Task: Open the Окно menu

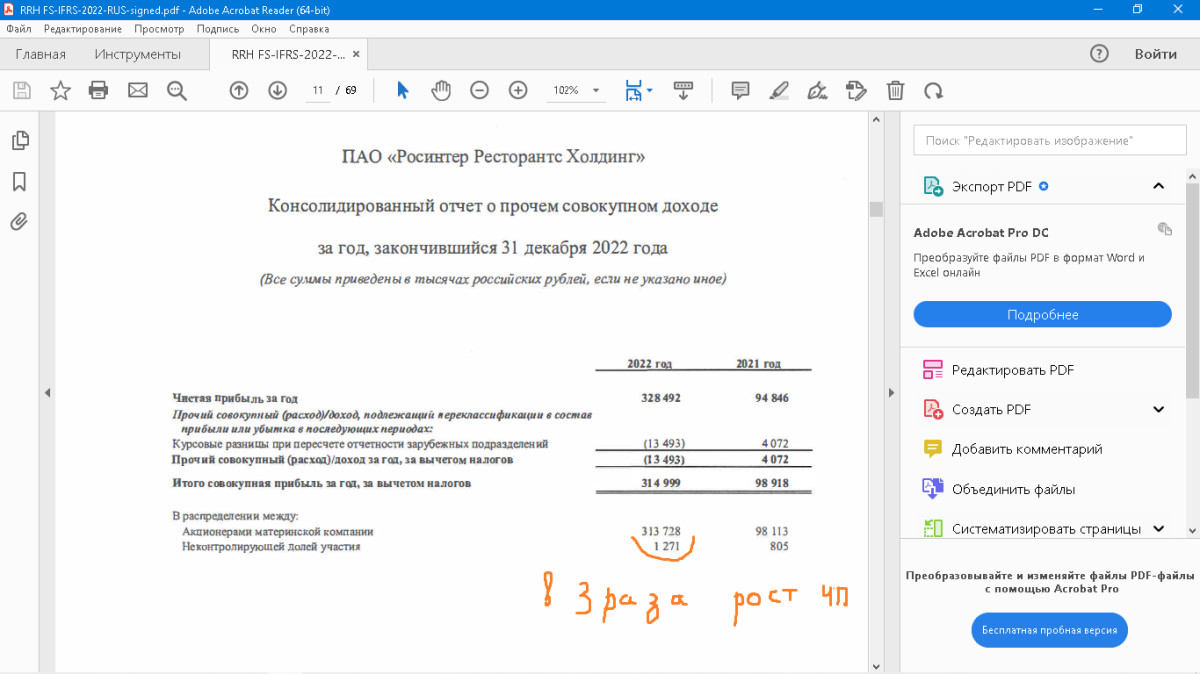Action: point(264,29)
